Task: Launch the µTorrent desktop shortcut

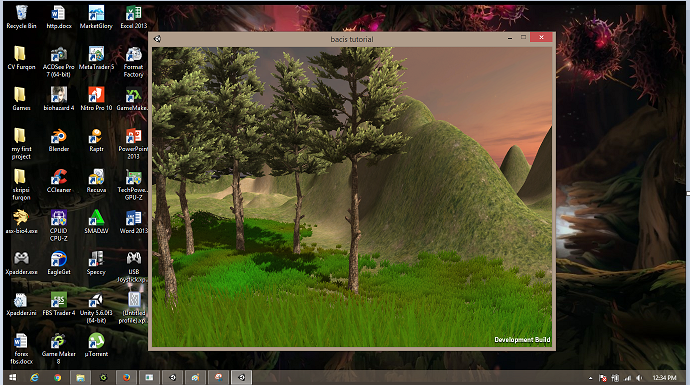Action: pyautogui.click(x=96, y=345)
